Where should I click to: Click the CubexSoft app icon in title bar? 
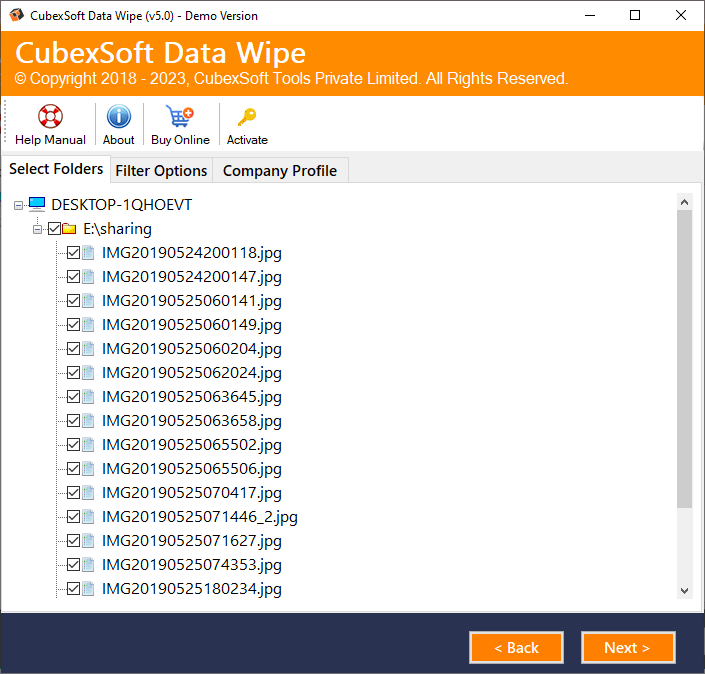click(14, 15)
